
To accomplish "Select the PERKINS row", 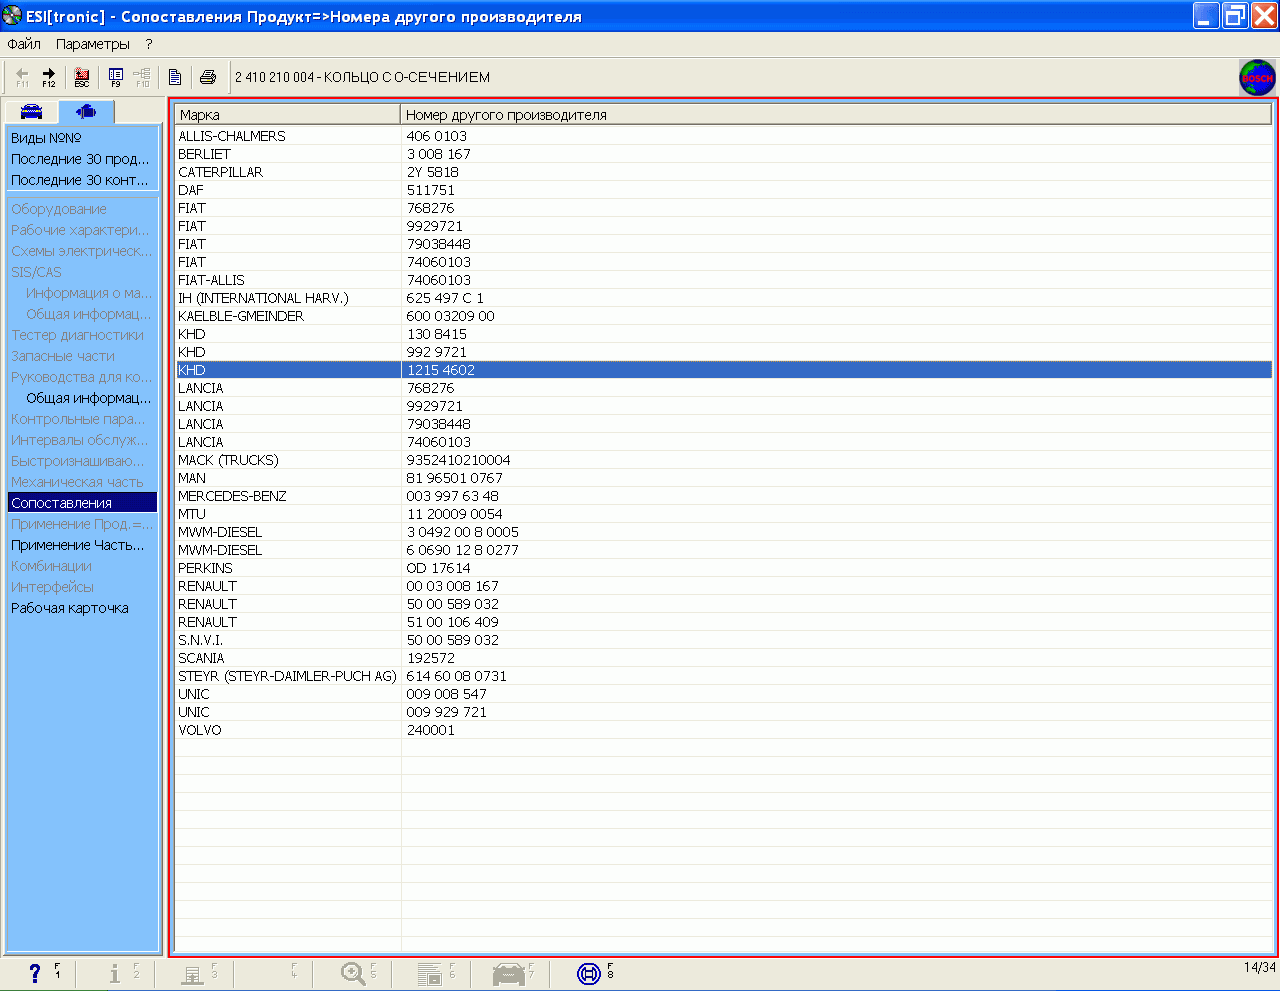I will [x=724, y=568].
